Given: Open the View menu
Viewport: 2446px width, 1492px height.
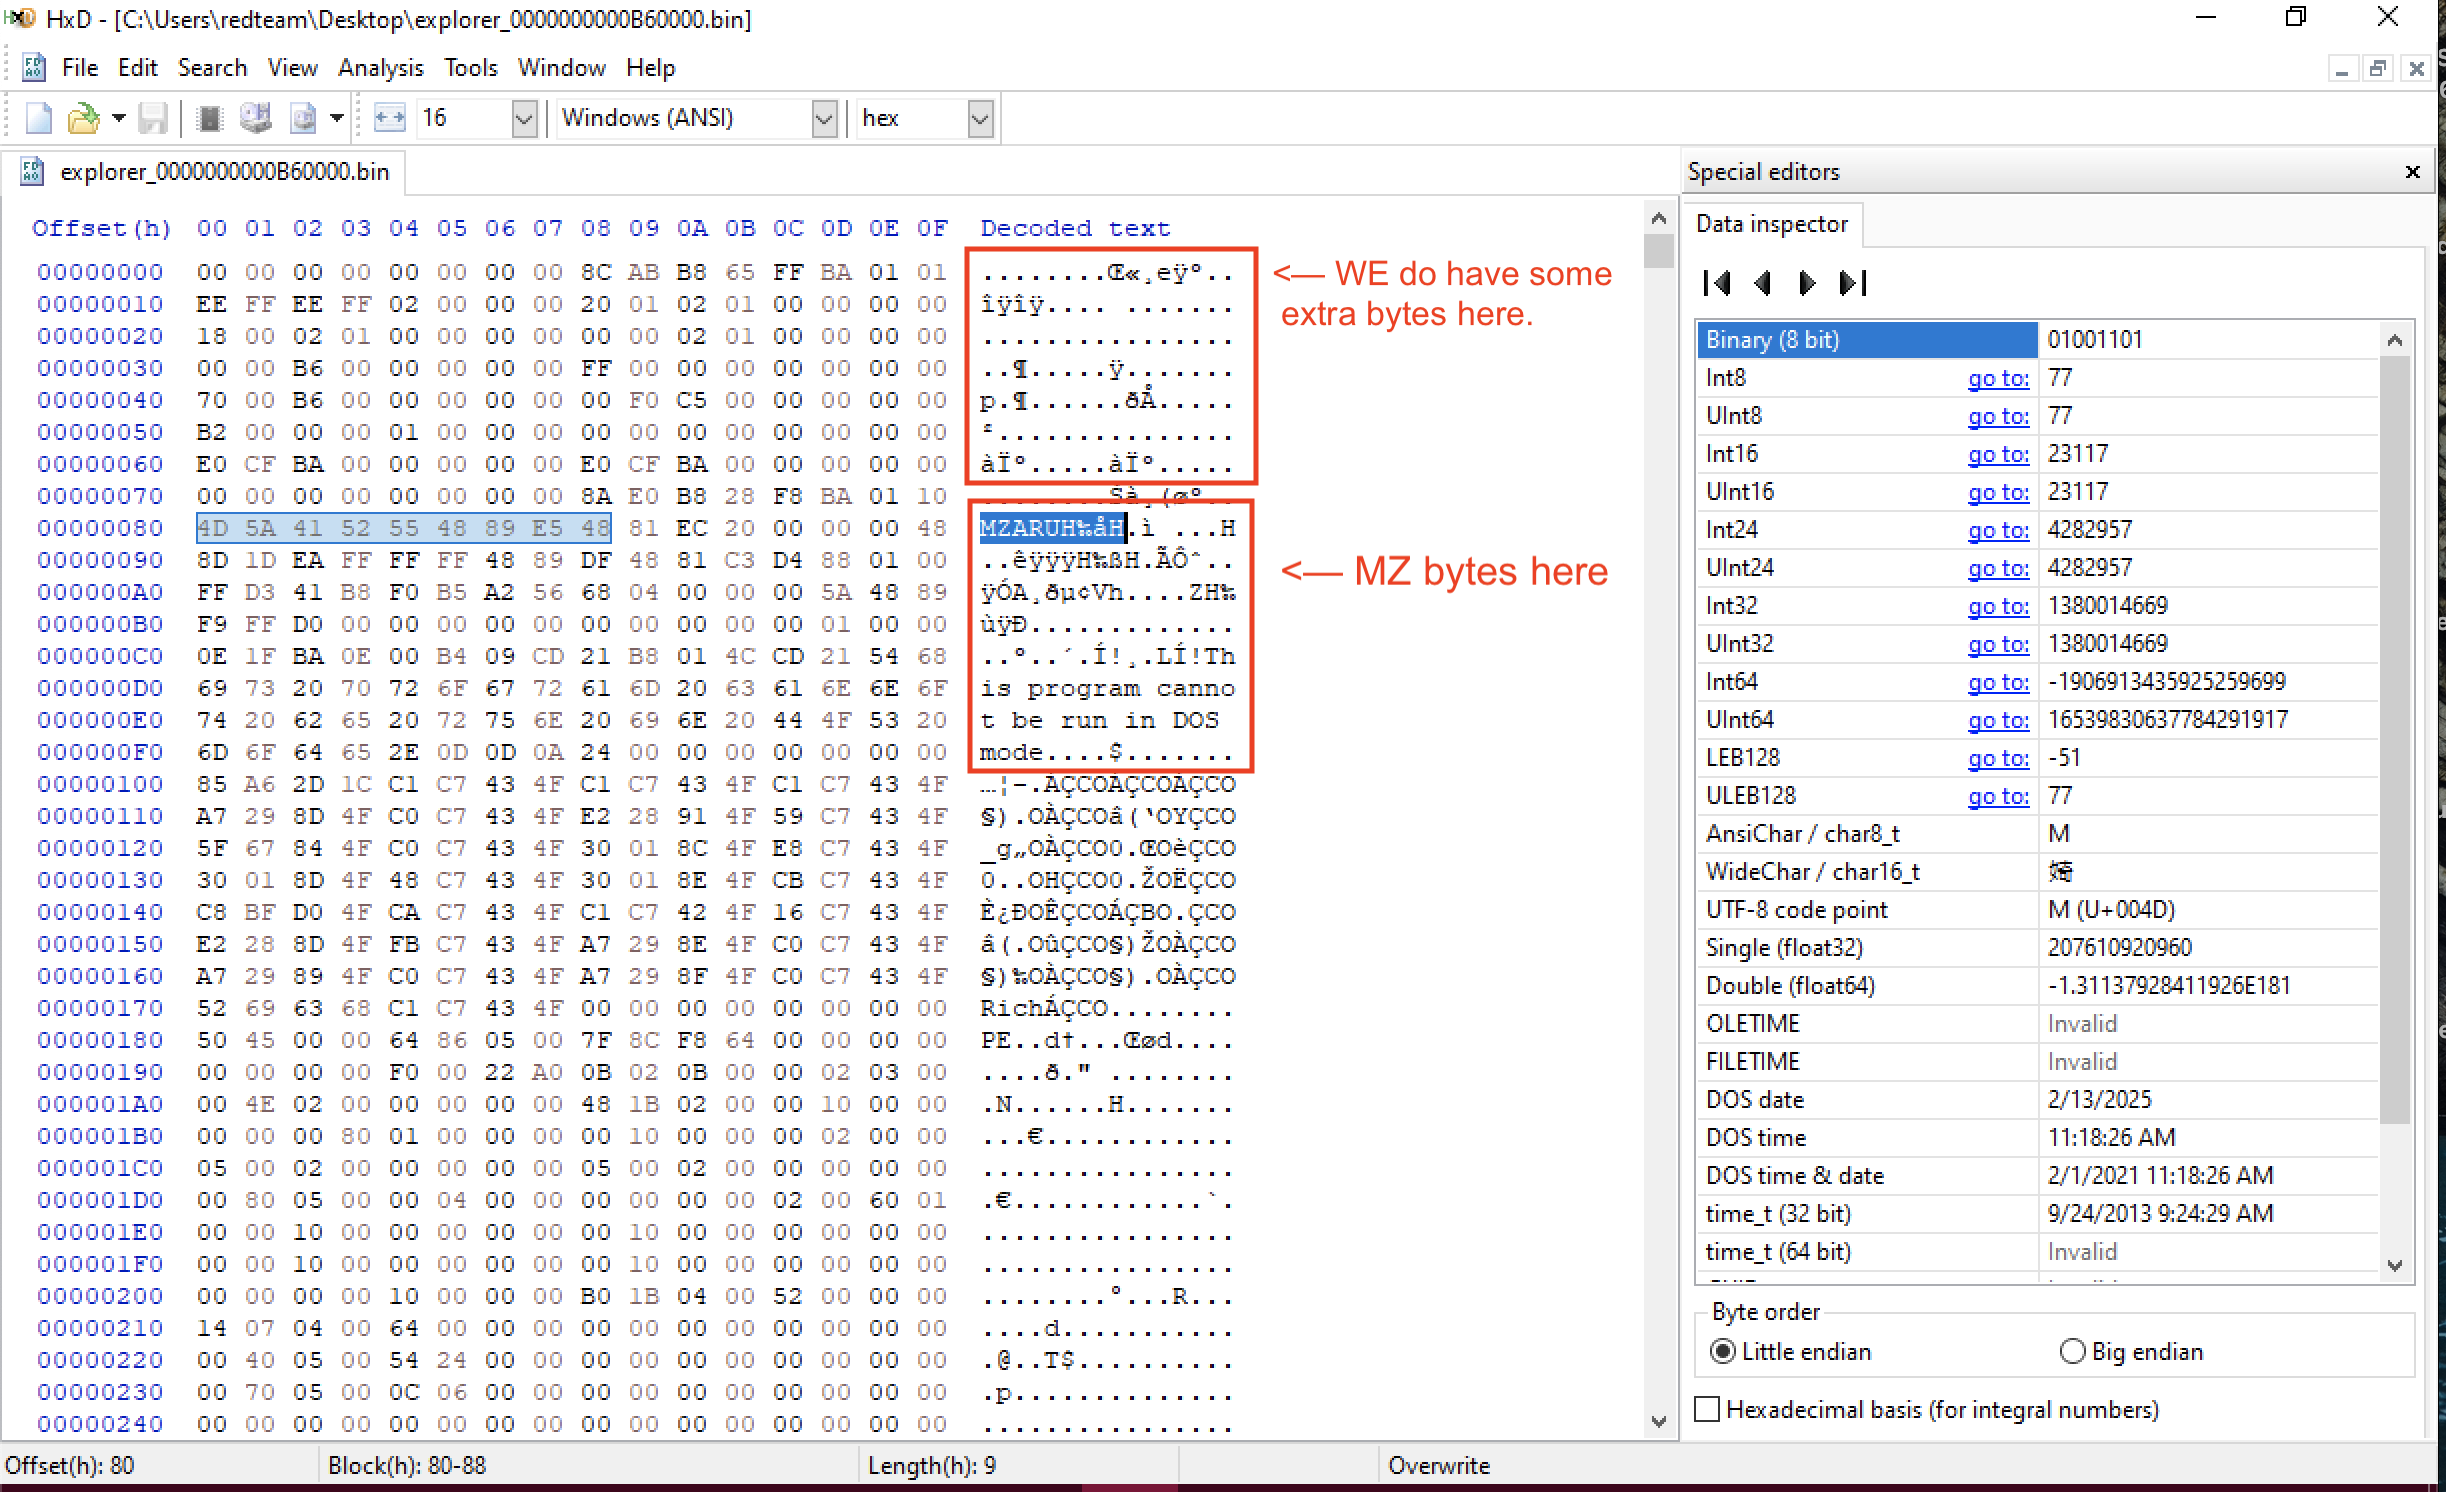Looking at the screenshot, I should pos(292,68).
